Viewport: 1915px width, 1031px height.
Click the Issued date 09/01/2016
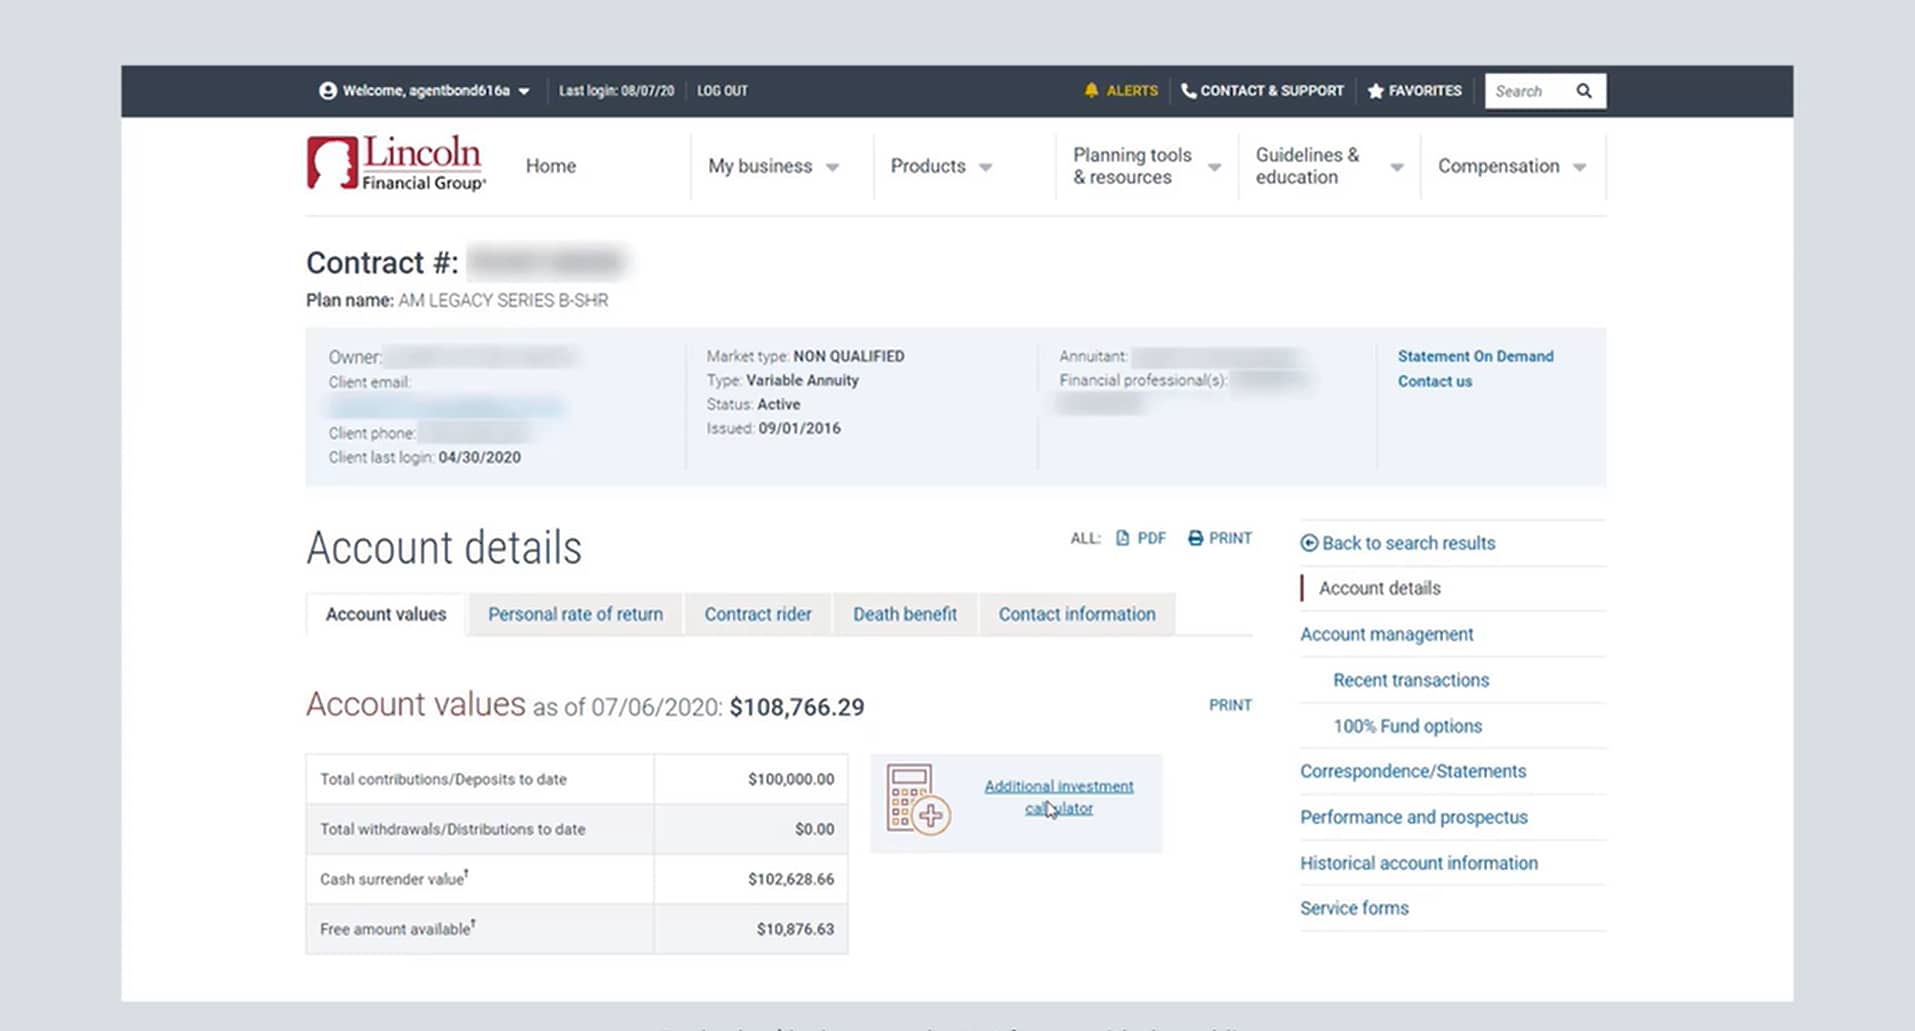799,428
